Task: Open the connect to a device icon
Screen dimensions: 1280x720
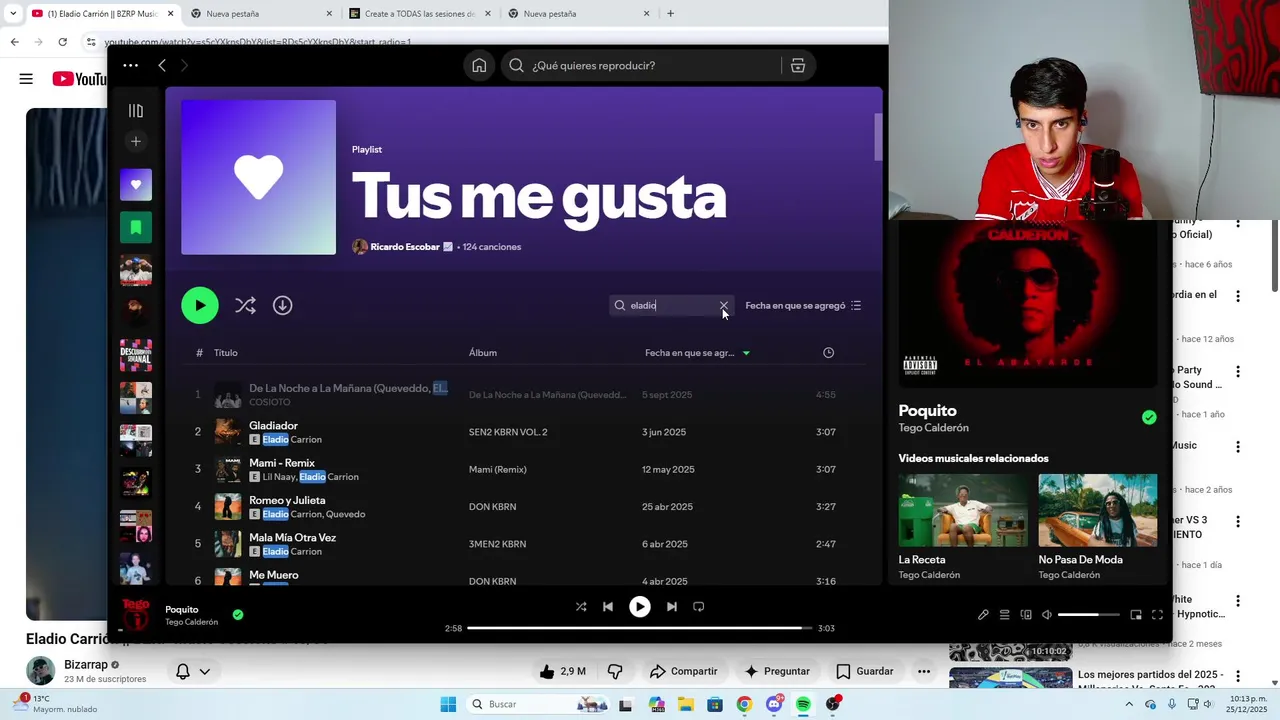Action: pos(1026,615)
